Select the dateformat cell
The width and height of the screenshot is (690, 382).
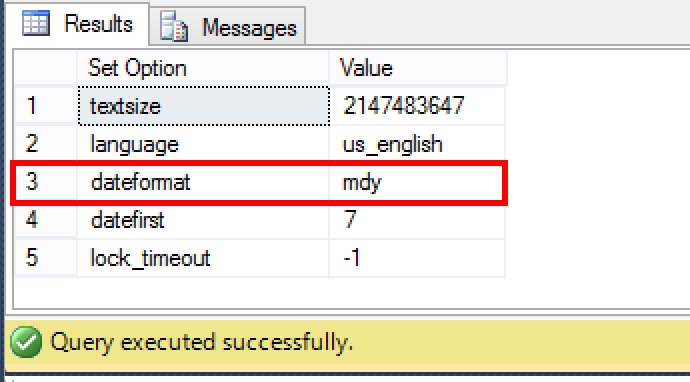(x=203, y=182)
